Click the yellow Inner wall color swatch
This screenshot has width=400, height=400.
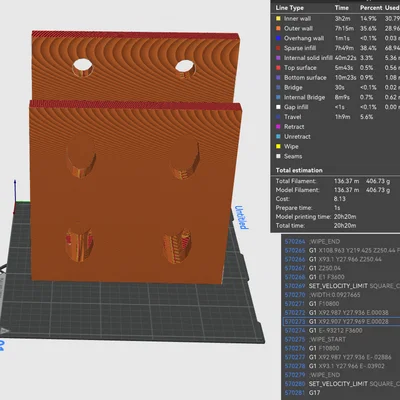[278, 19]
